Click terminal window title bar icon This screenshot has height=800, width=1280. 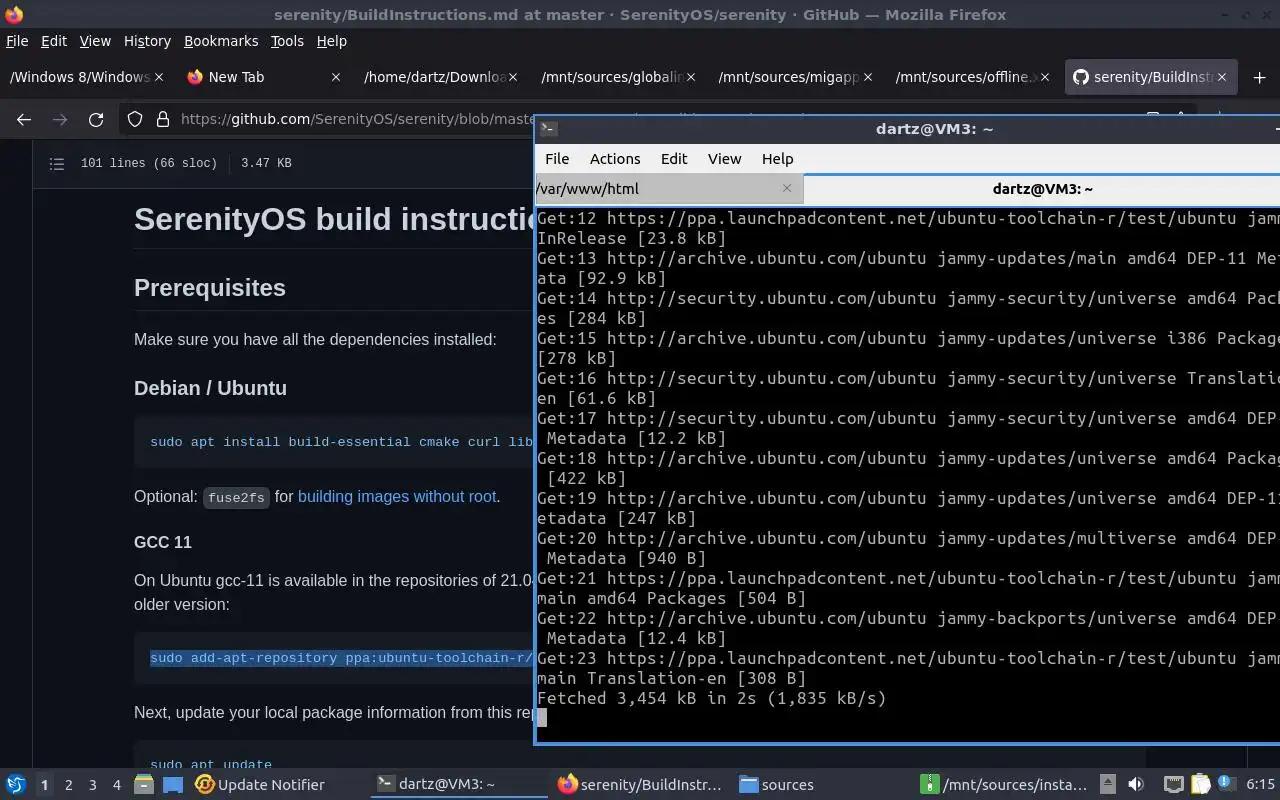[x=548, y=128]
